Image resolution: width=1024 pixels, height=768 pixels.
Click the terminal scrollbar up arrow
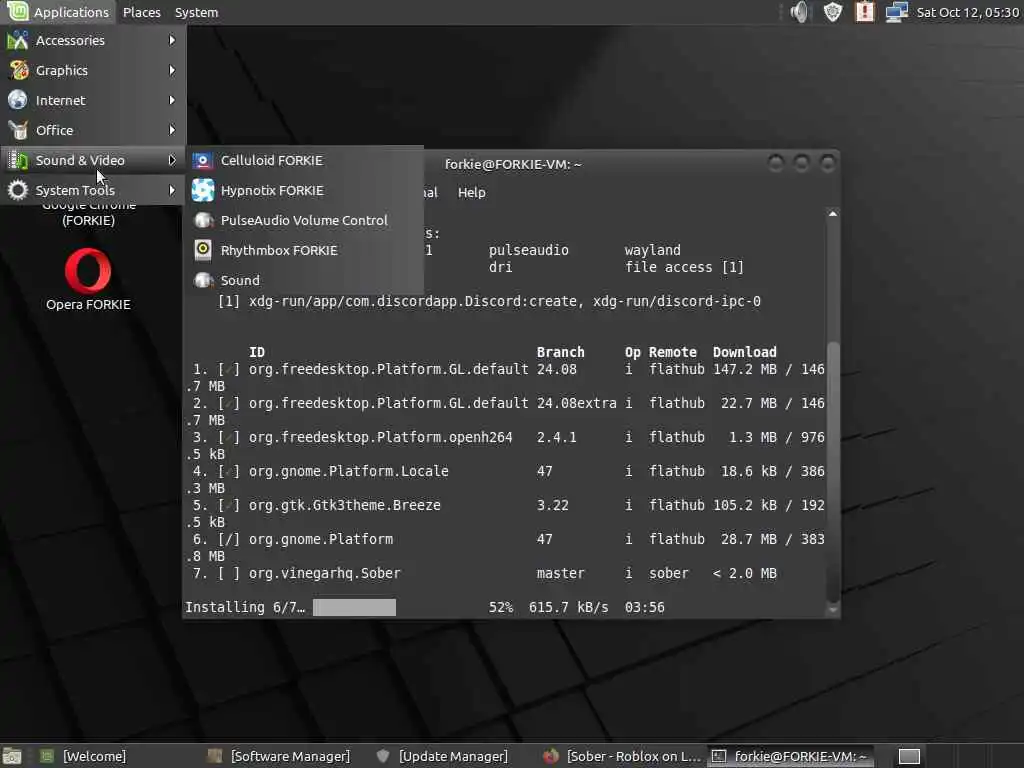point(833,214)
